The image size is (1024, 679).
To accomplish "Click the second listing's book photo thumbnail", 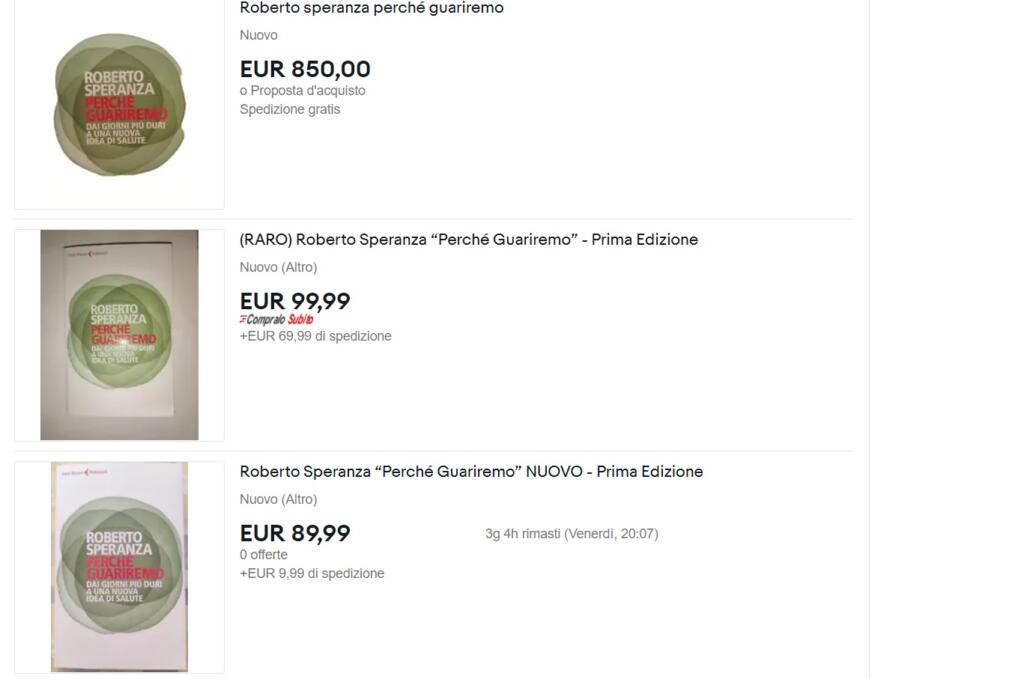I will (x=119, y=335).
